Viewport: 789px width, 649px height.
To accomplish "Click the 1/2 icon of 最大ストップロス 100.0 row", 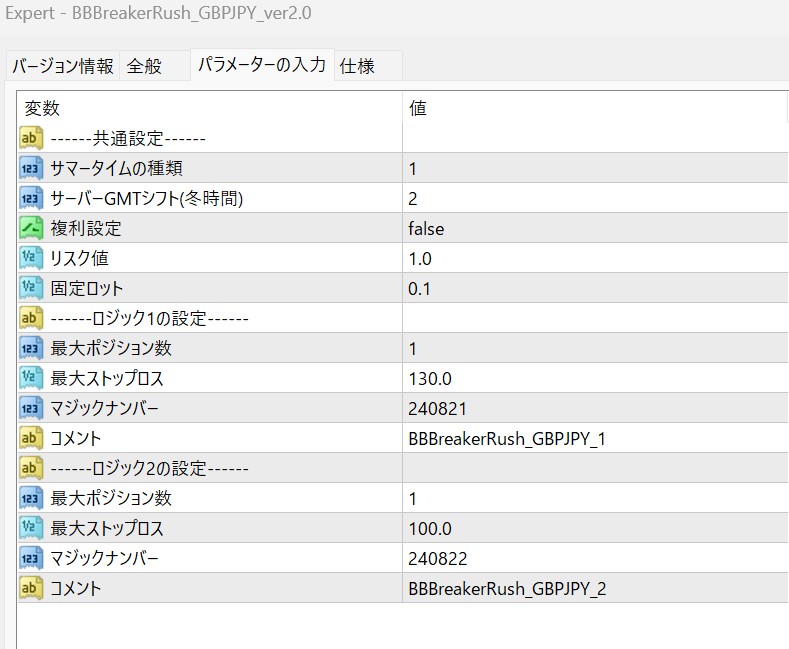I will pyautogui.click(x=31, y=528).
